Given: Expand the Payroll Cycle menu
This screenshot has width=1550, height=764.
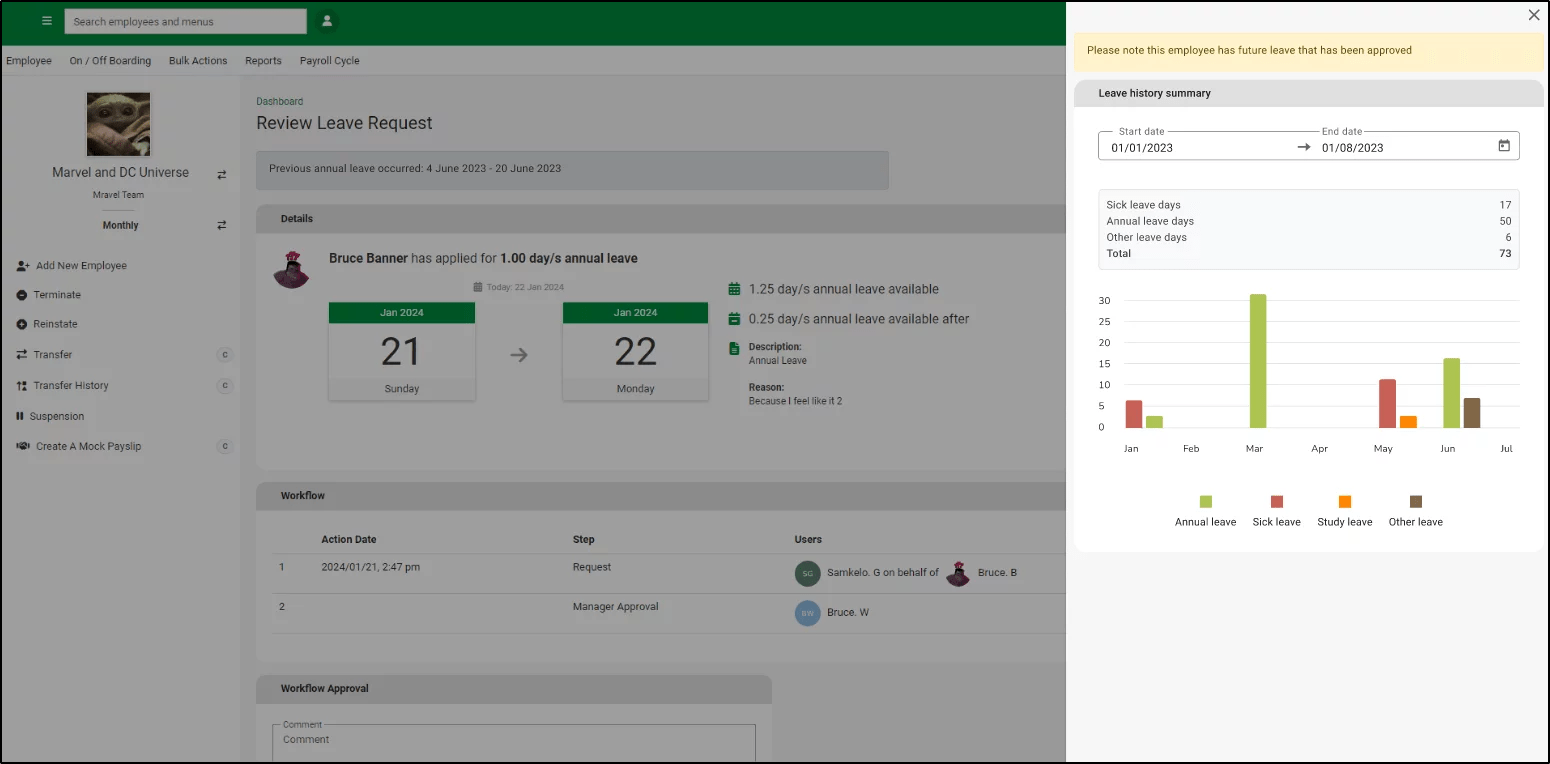Looking at the screenshot, I should point(329,61).
